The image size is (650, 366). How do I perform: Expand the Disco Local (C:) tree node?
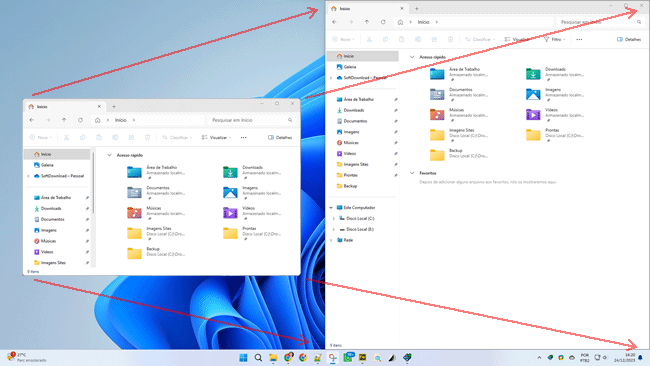(334, 218)
